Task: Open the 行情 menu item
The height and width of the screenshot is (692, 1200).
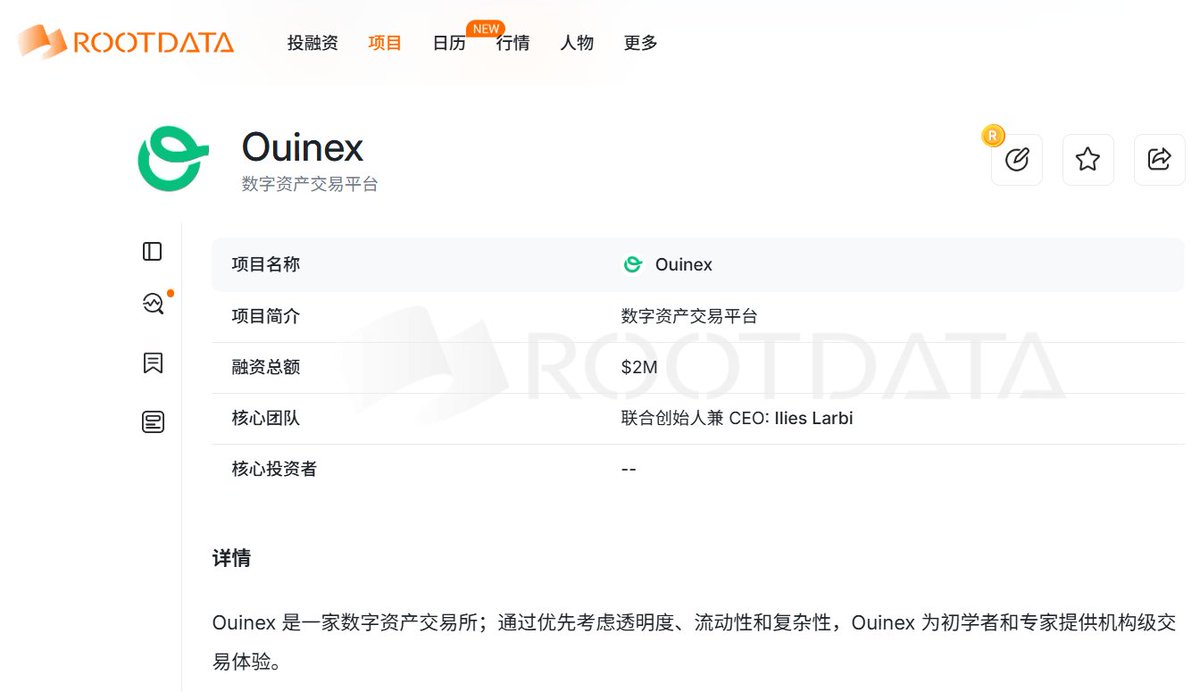Action: tap(513, 43)
